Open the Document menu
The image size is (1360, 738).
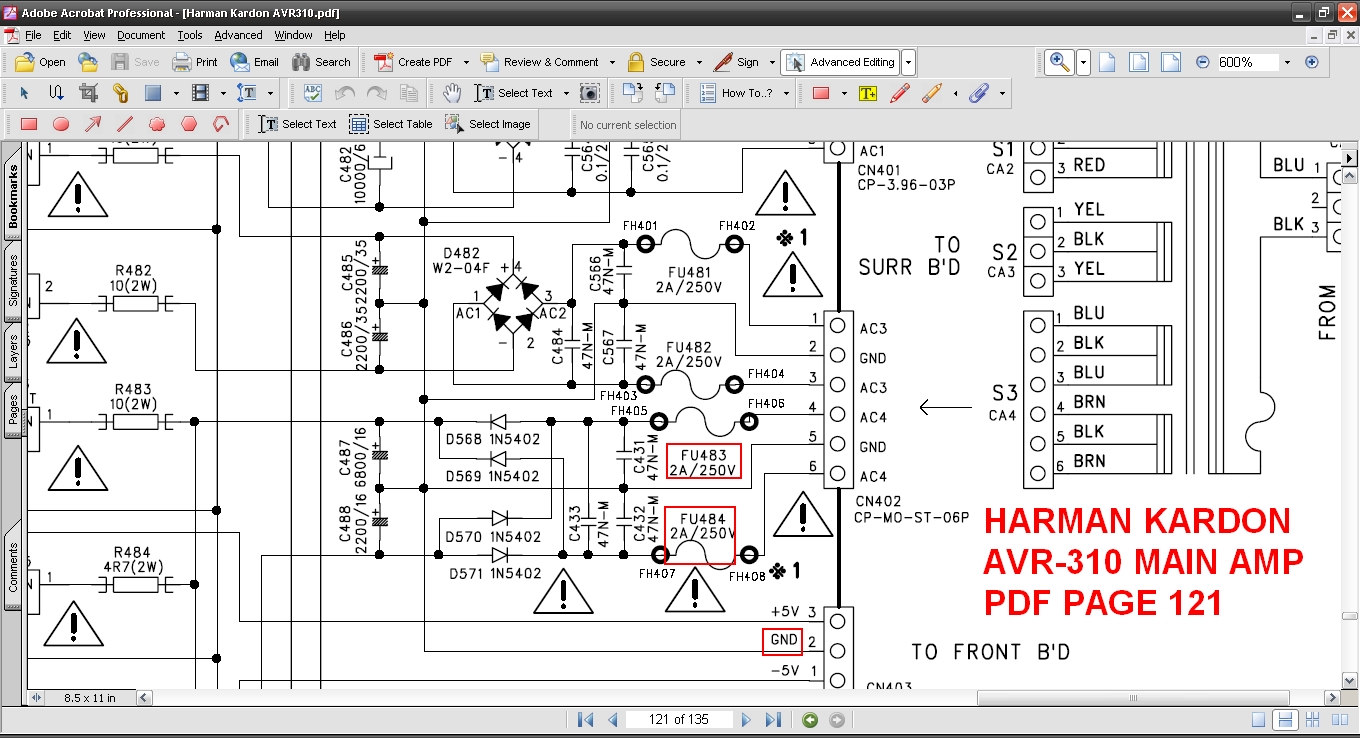[x=141, y=35]
